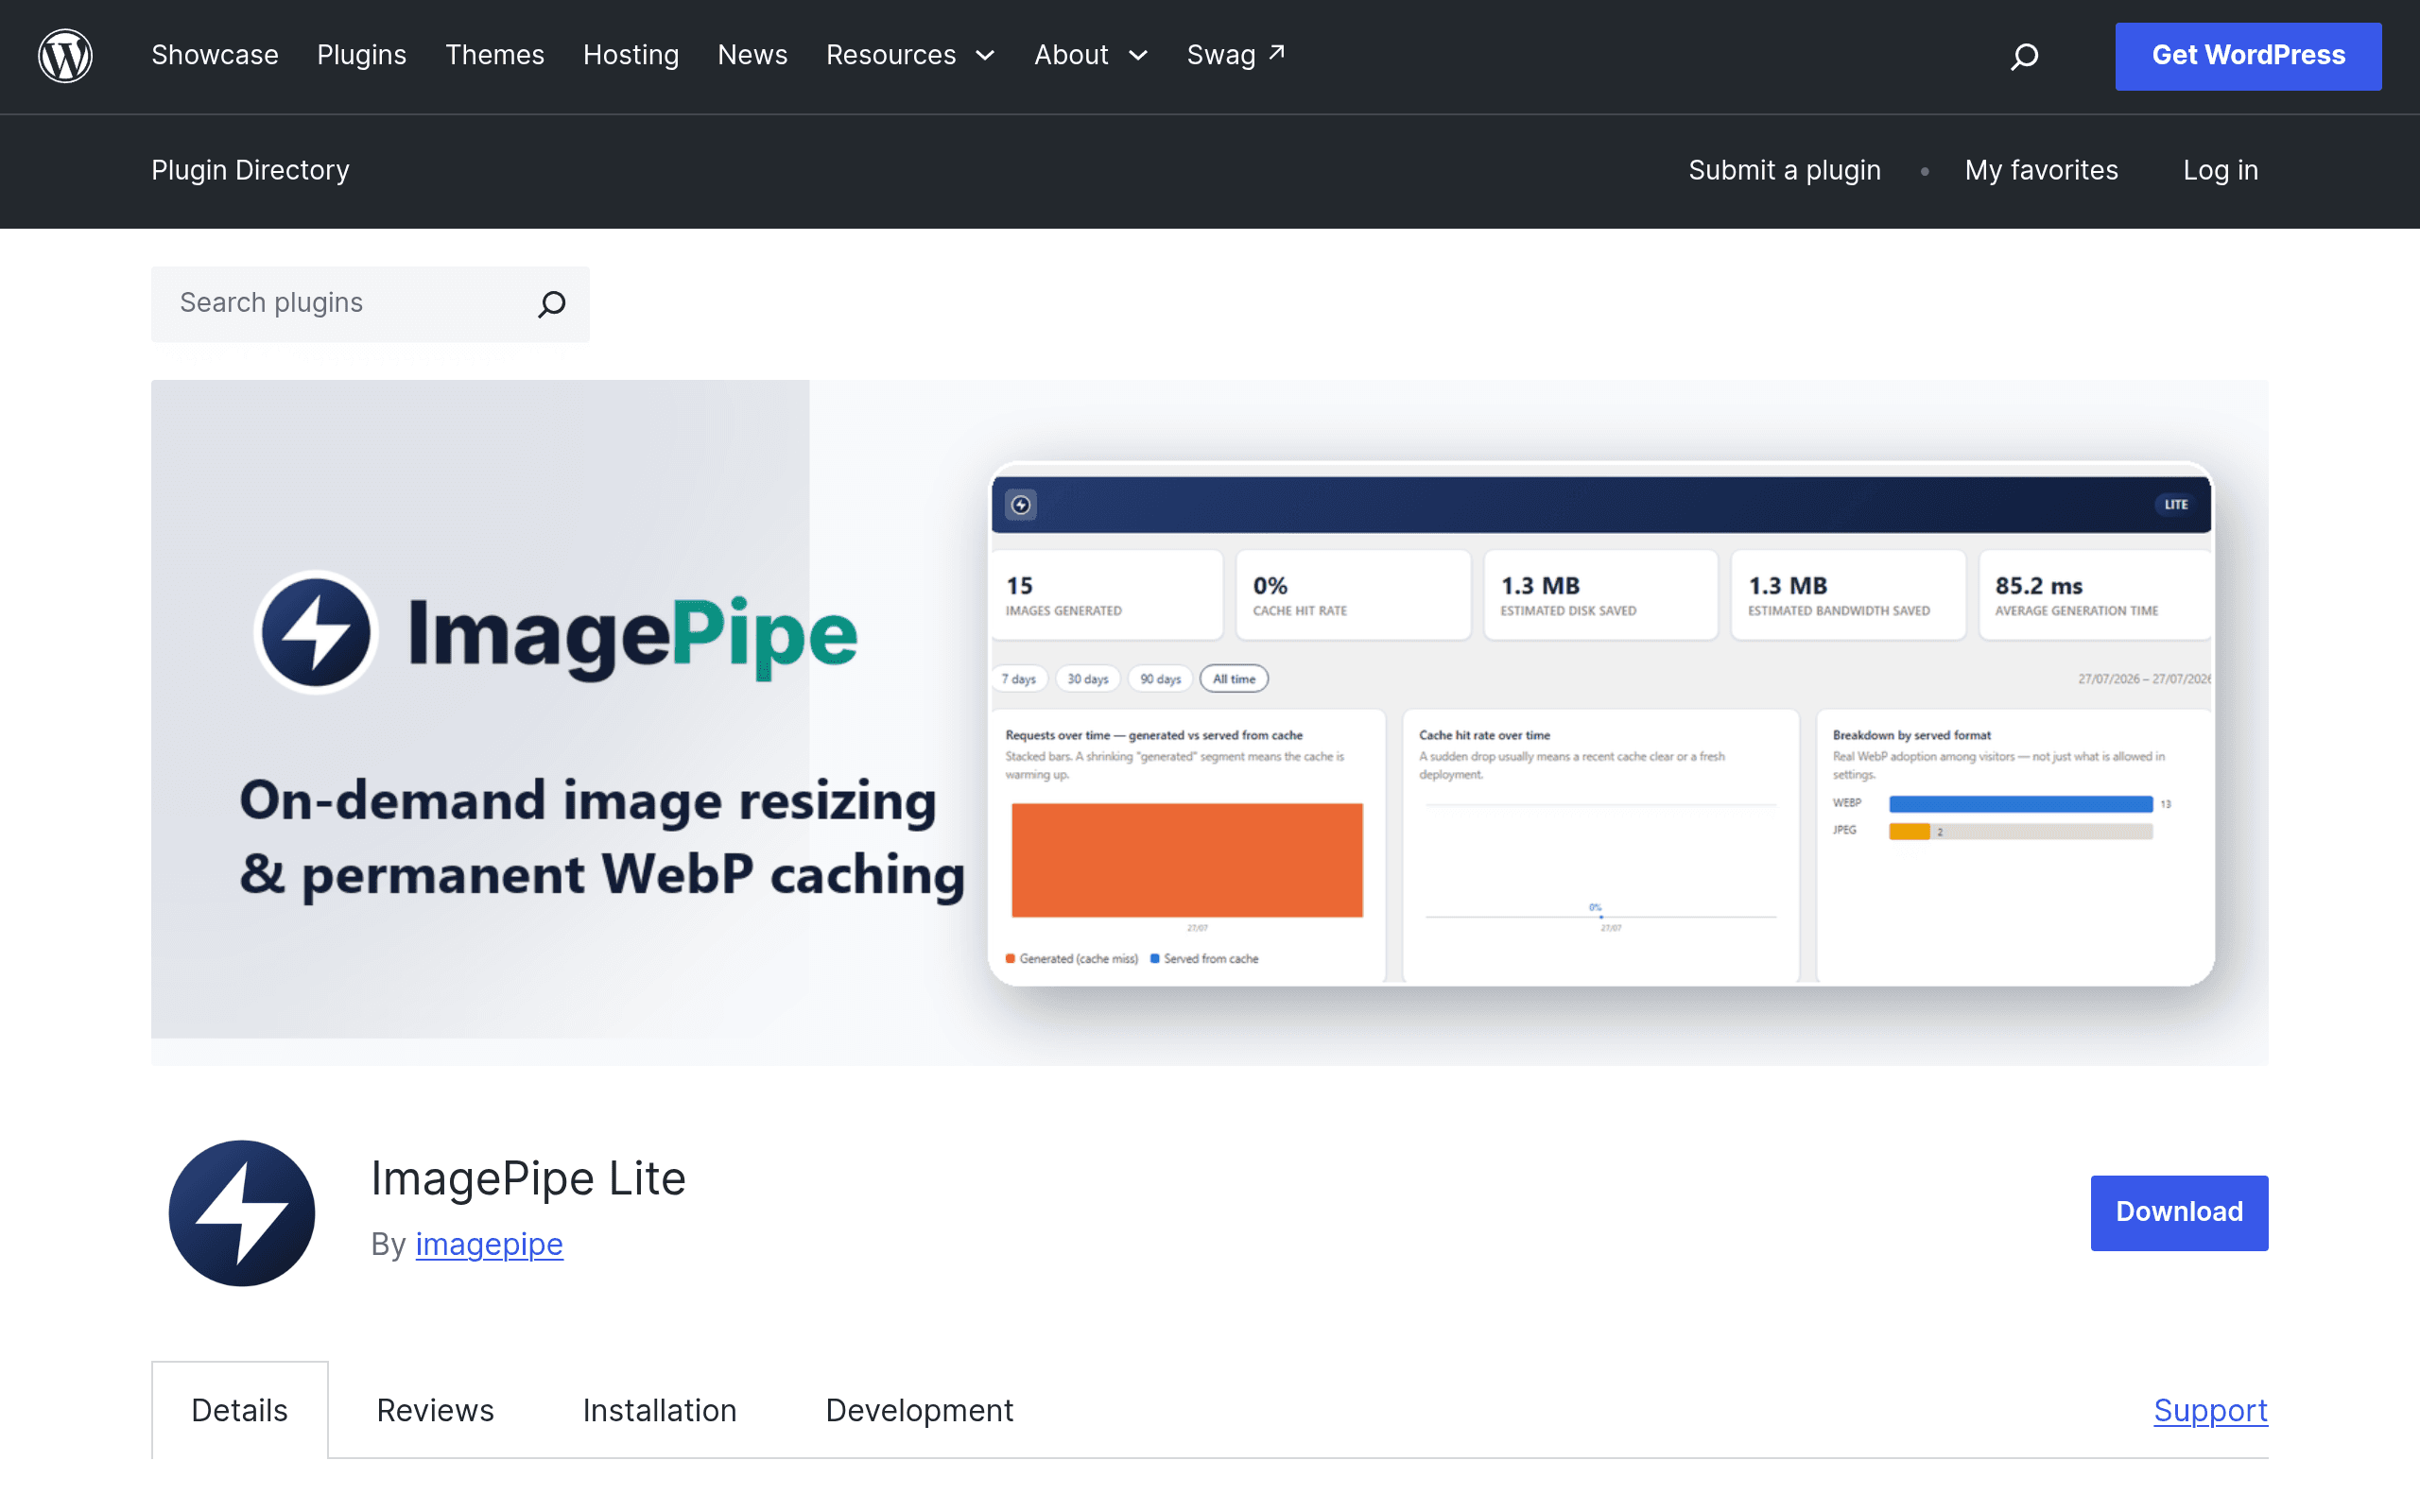Open the Plugins menu item
The image size is (2420, 1512).
[x=362, y=55]
